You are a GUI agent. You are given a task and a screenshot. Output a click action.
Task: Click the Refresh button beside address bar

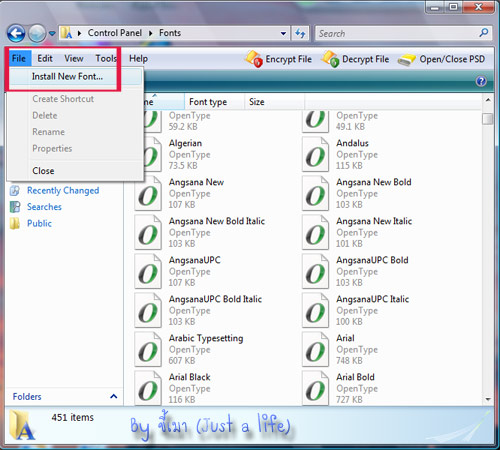tap(300, 33)
